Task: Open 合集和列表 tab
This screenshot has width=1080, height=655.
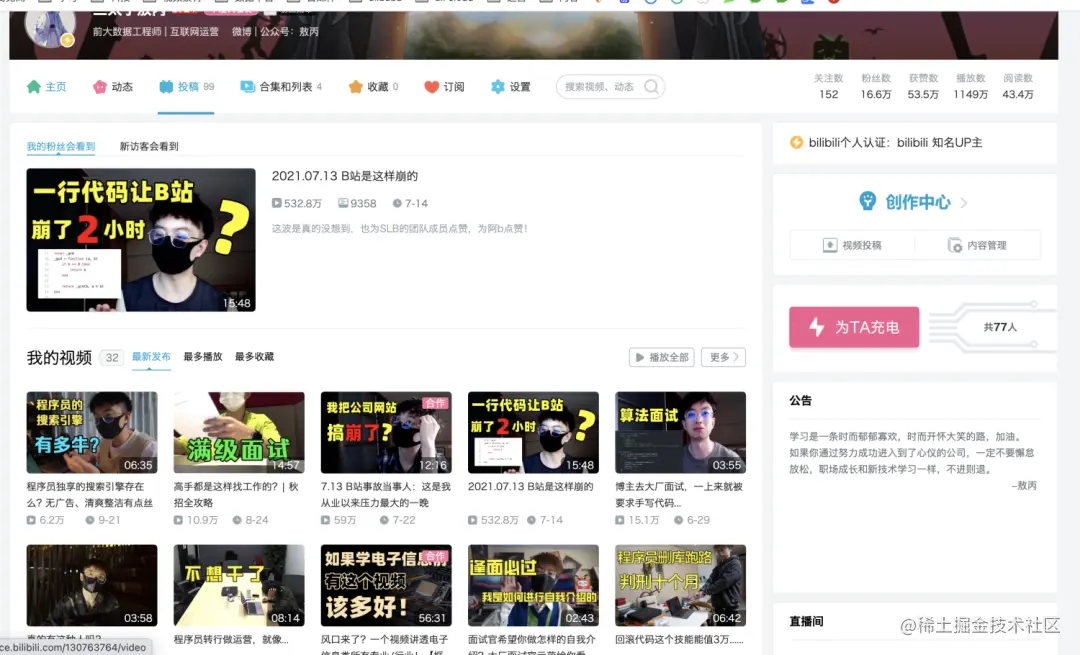Action: pos(281,87)
